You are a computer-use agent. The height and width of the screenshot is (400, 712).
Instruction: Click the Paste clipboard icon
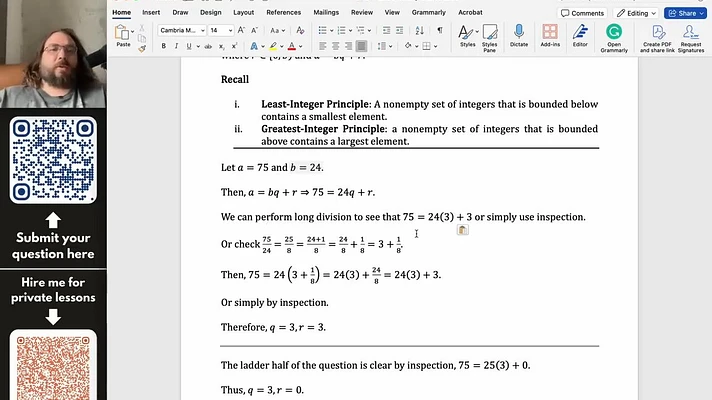point(122,32)
